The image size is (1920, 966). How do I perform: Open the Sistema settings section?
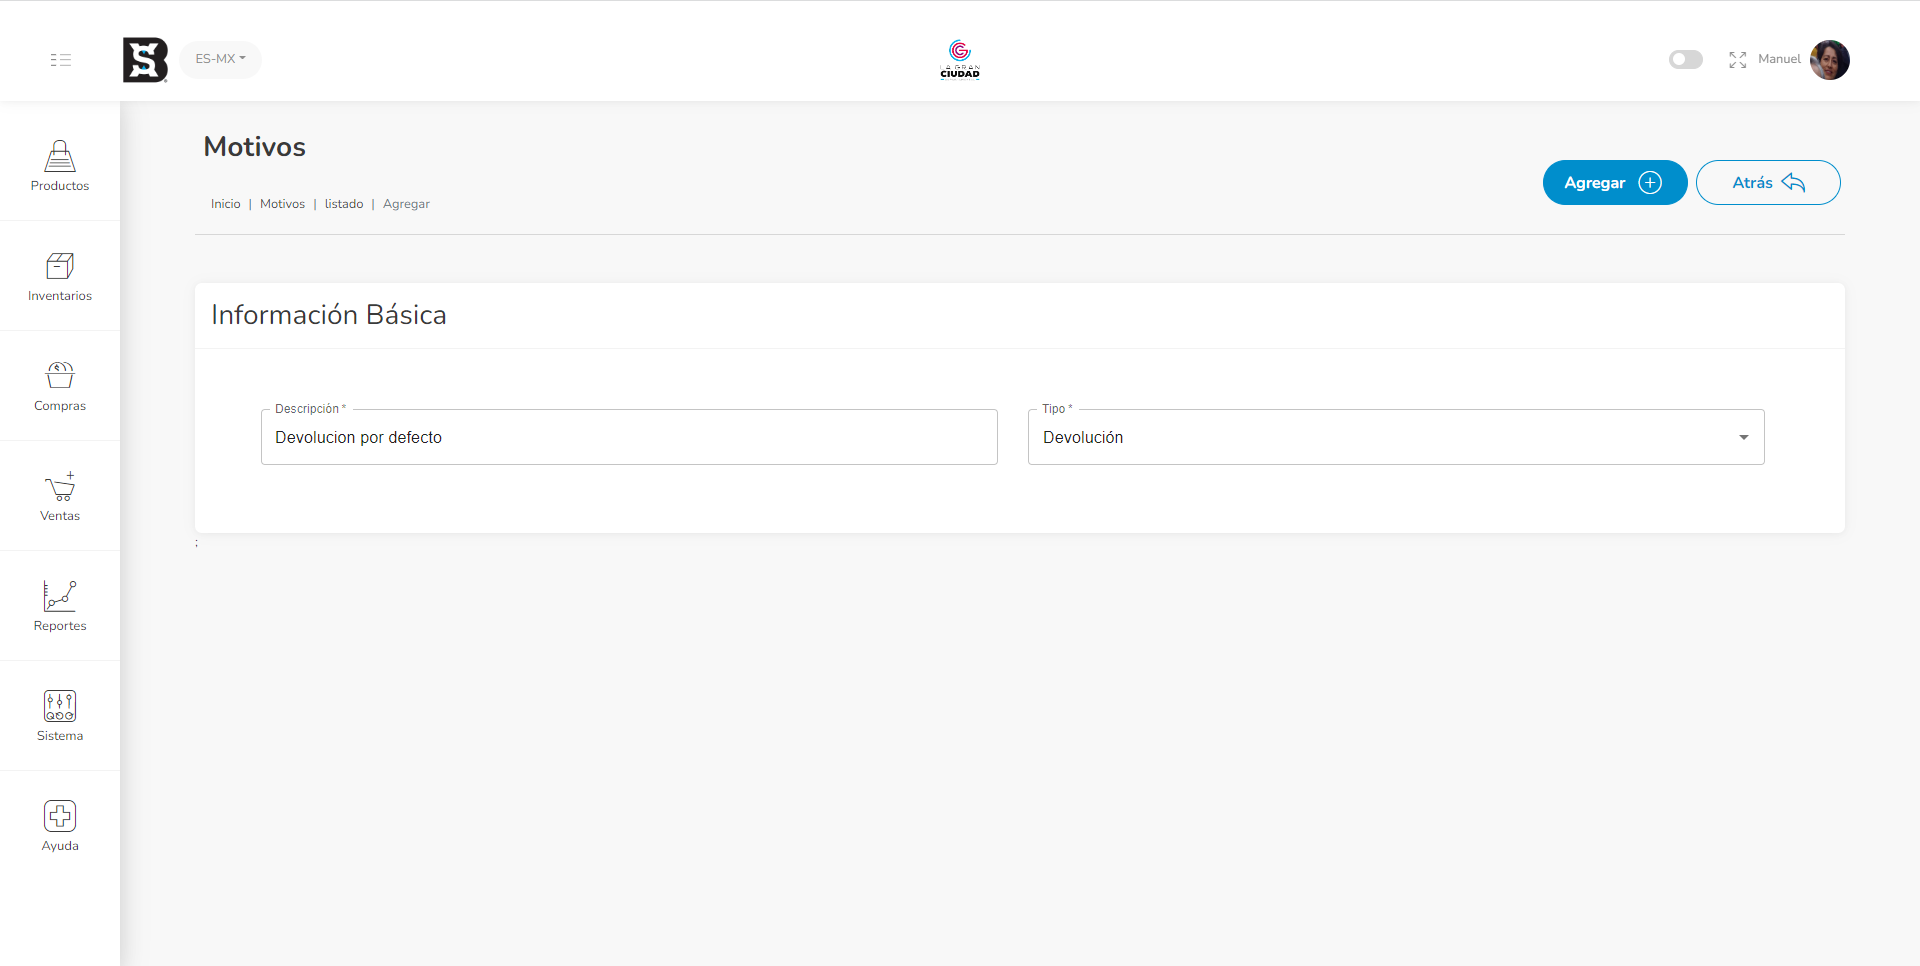60,716
